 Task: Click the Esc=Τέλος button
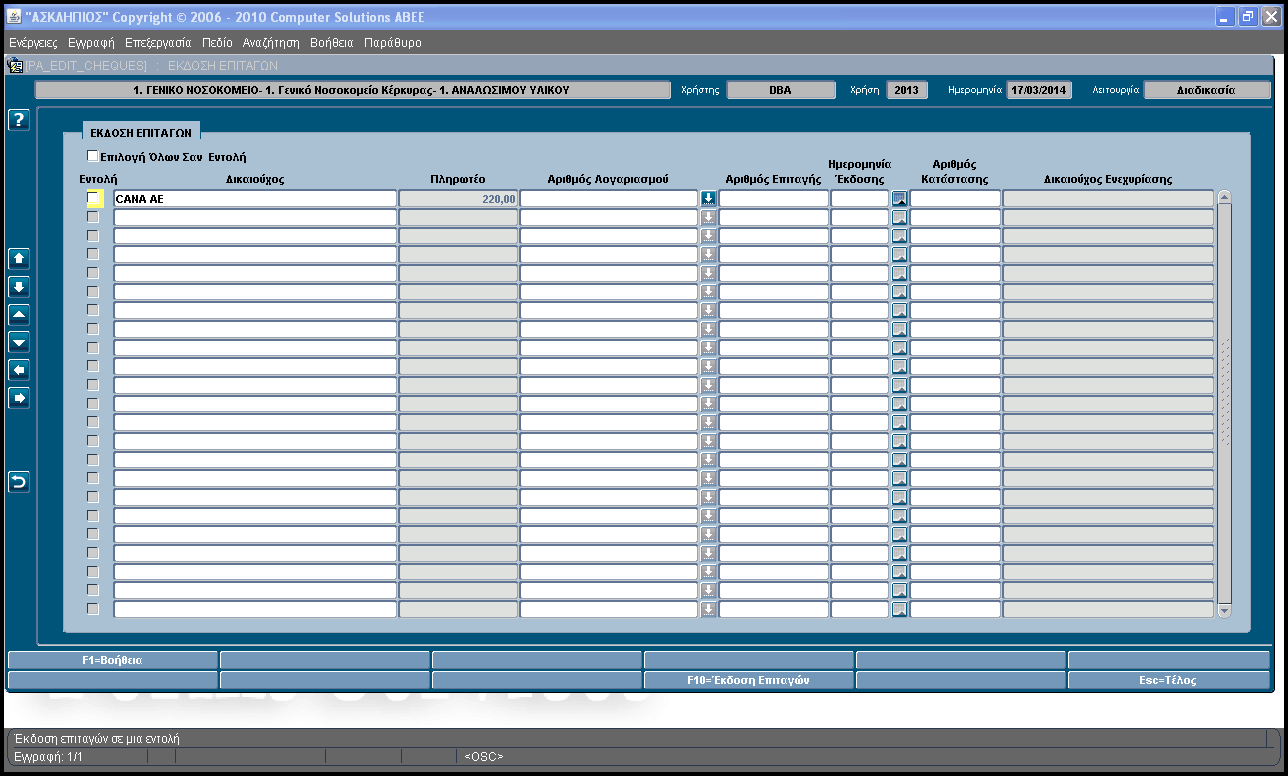coord(1168,680)
